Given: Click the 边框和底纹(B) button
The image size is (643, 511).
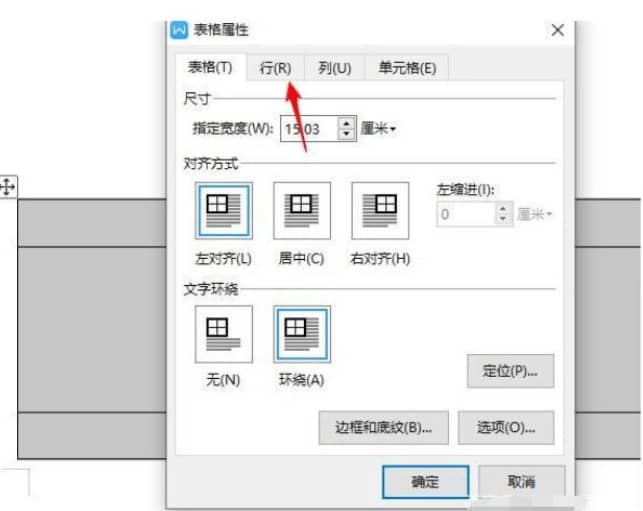Looking at the screenshot, I should [383, 428].
